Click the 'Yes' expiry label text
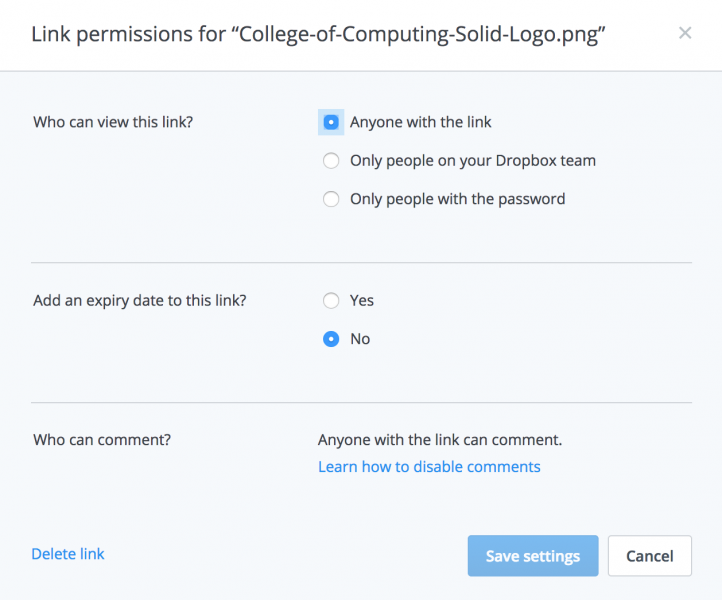This screenshot has width=722, height=600. click(x=362, y=300)
